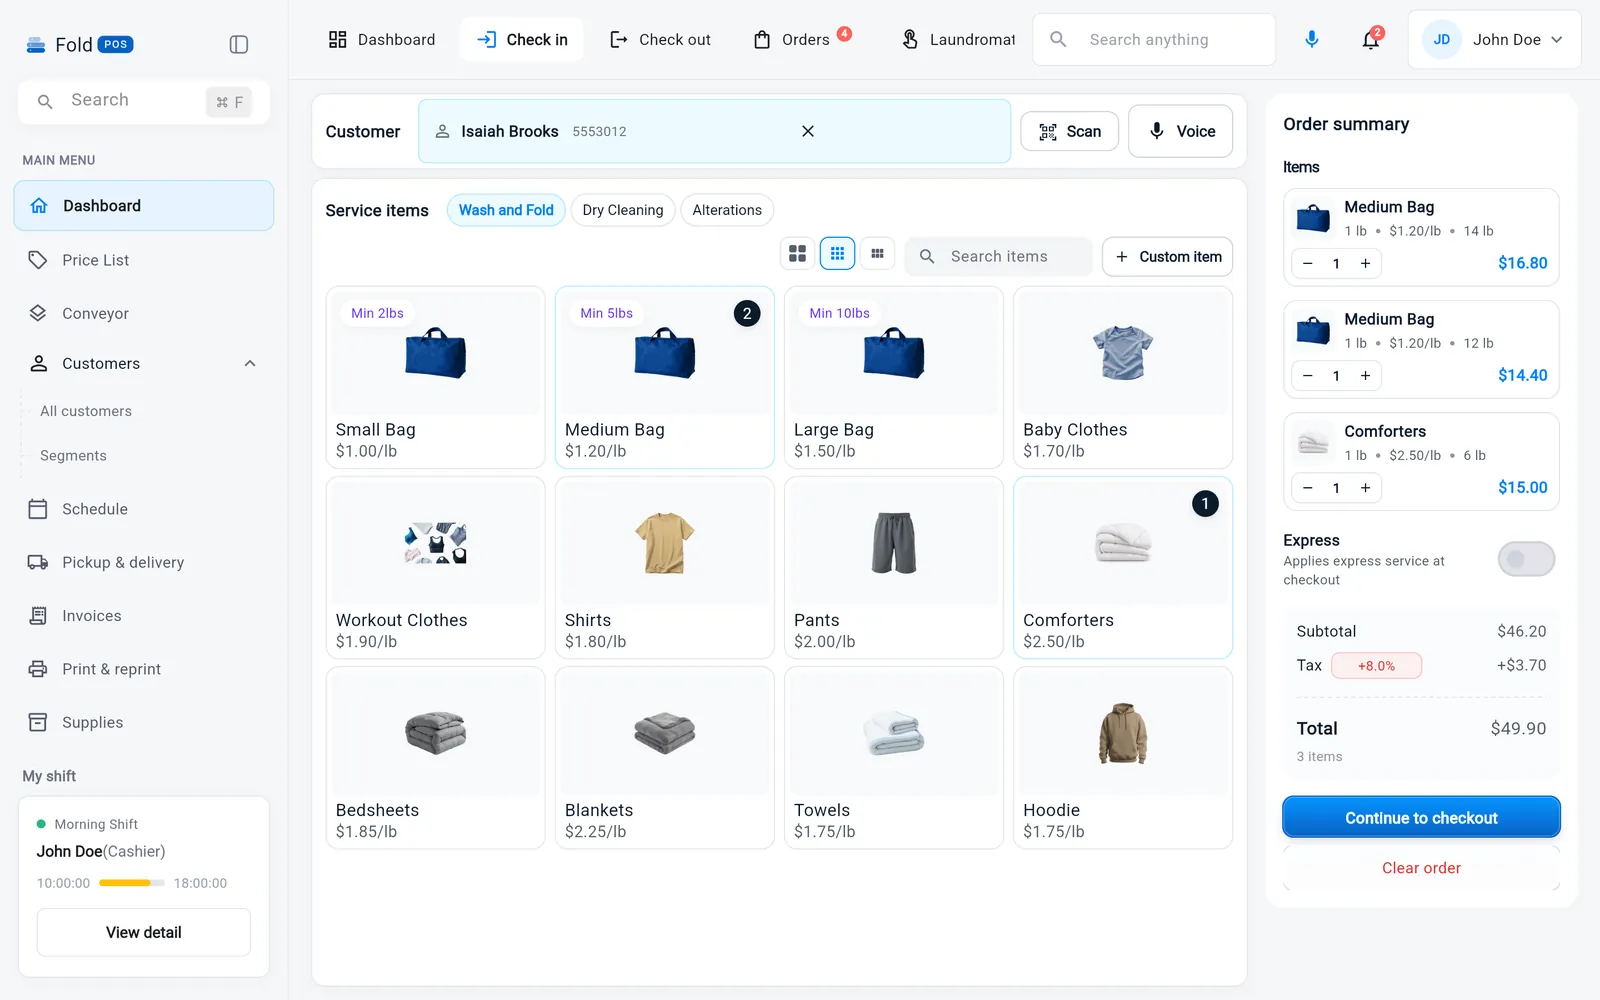This screenshot has height=1000, width=1600.
Task: Click Voice input button
Action: [x=1180, y=132]
